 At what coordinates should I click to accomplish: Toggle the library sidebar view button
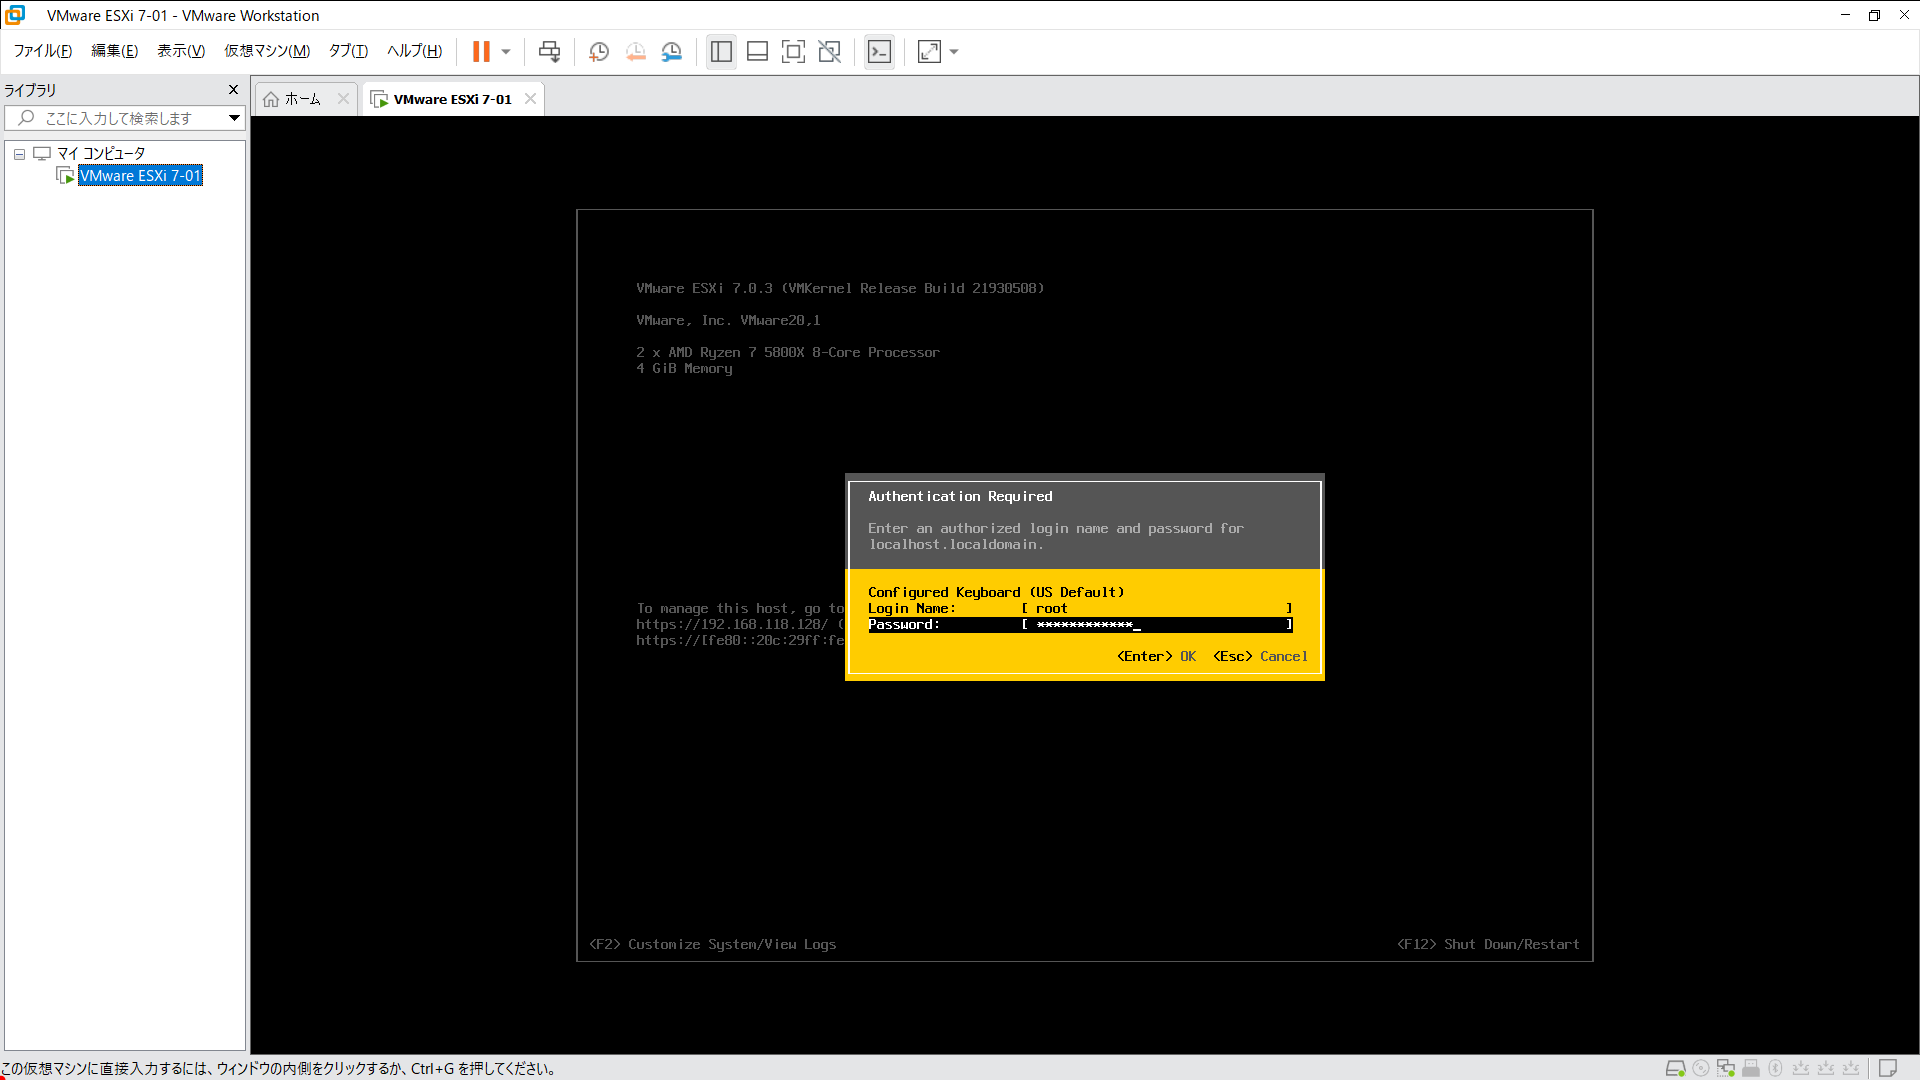pos(721,51)
